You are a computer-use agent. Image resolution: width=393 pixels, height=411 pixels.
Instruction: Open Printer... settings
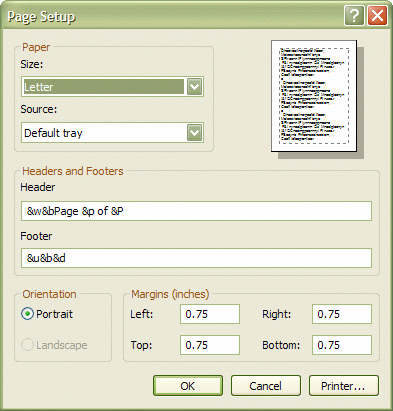pos(344,386)
